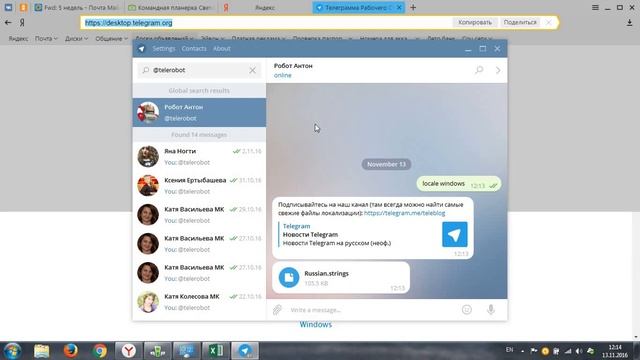The image size is (640, 360).
Task: Open the emoji picker icon
Action: 467,310
